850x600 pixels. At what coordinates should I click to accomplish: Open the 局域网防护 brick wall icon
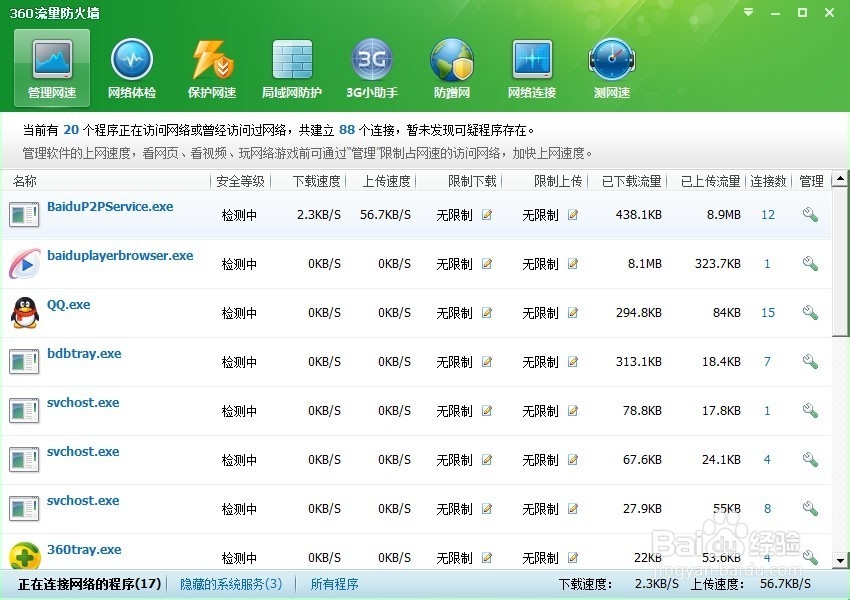tap(292, 68)
